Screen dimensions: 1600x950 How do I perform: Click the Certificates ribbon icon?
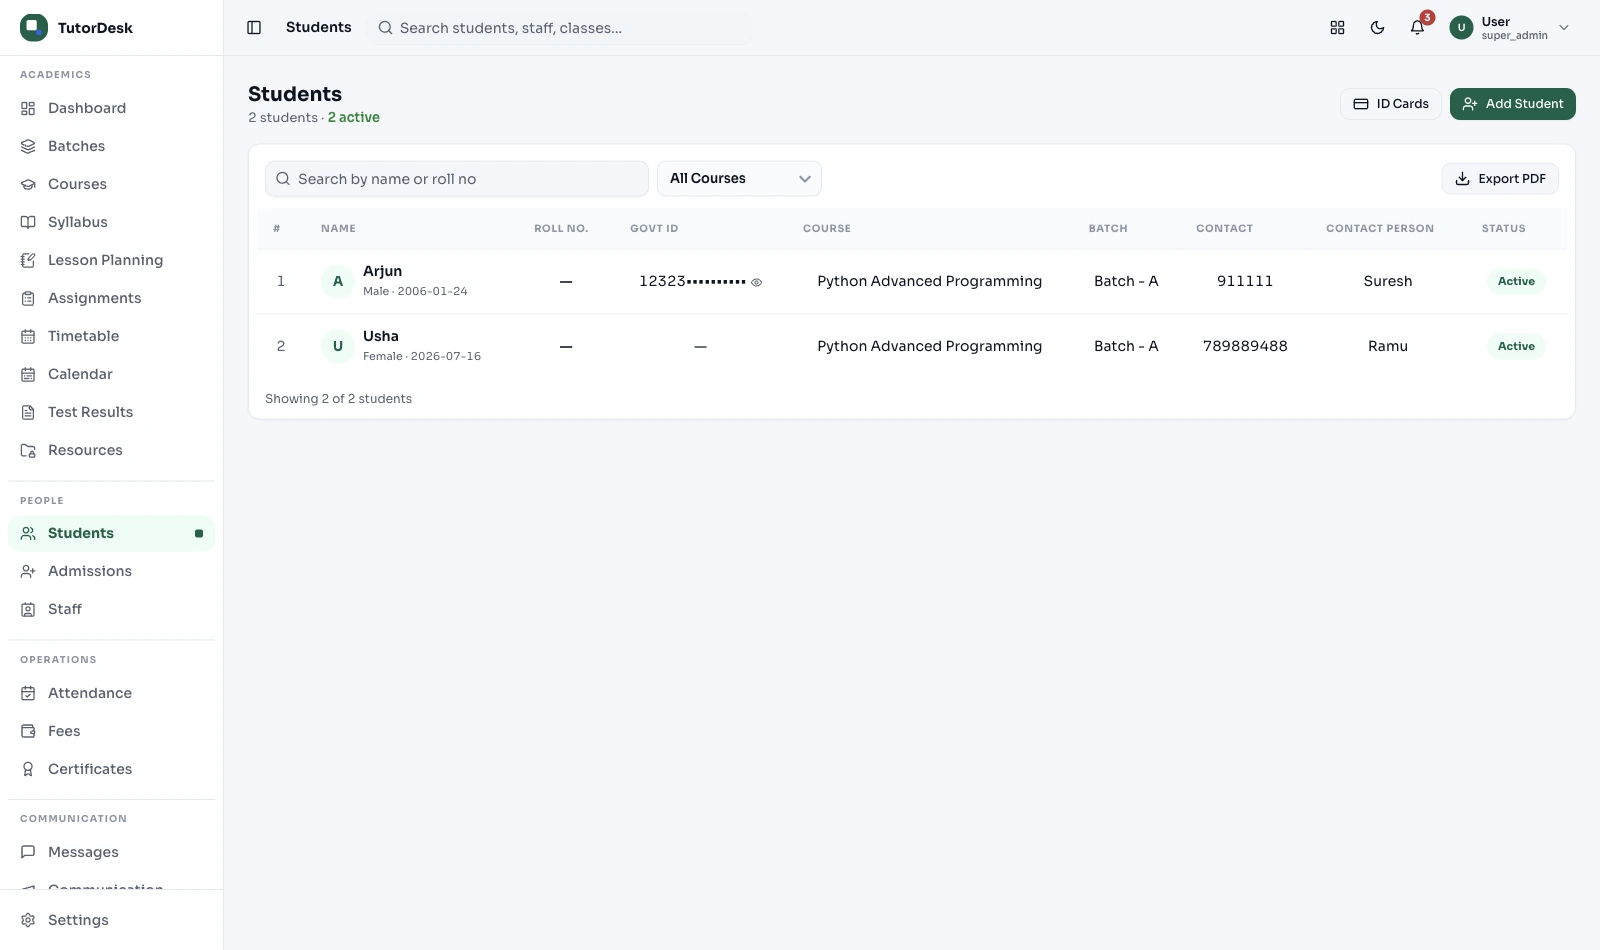[28, 769]
